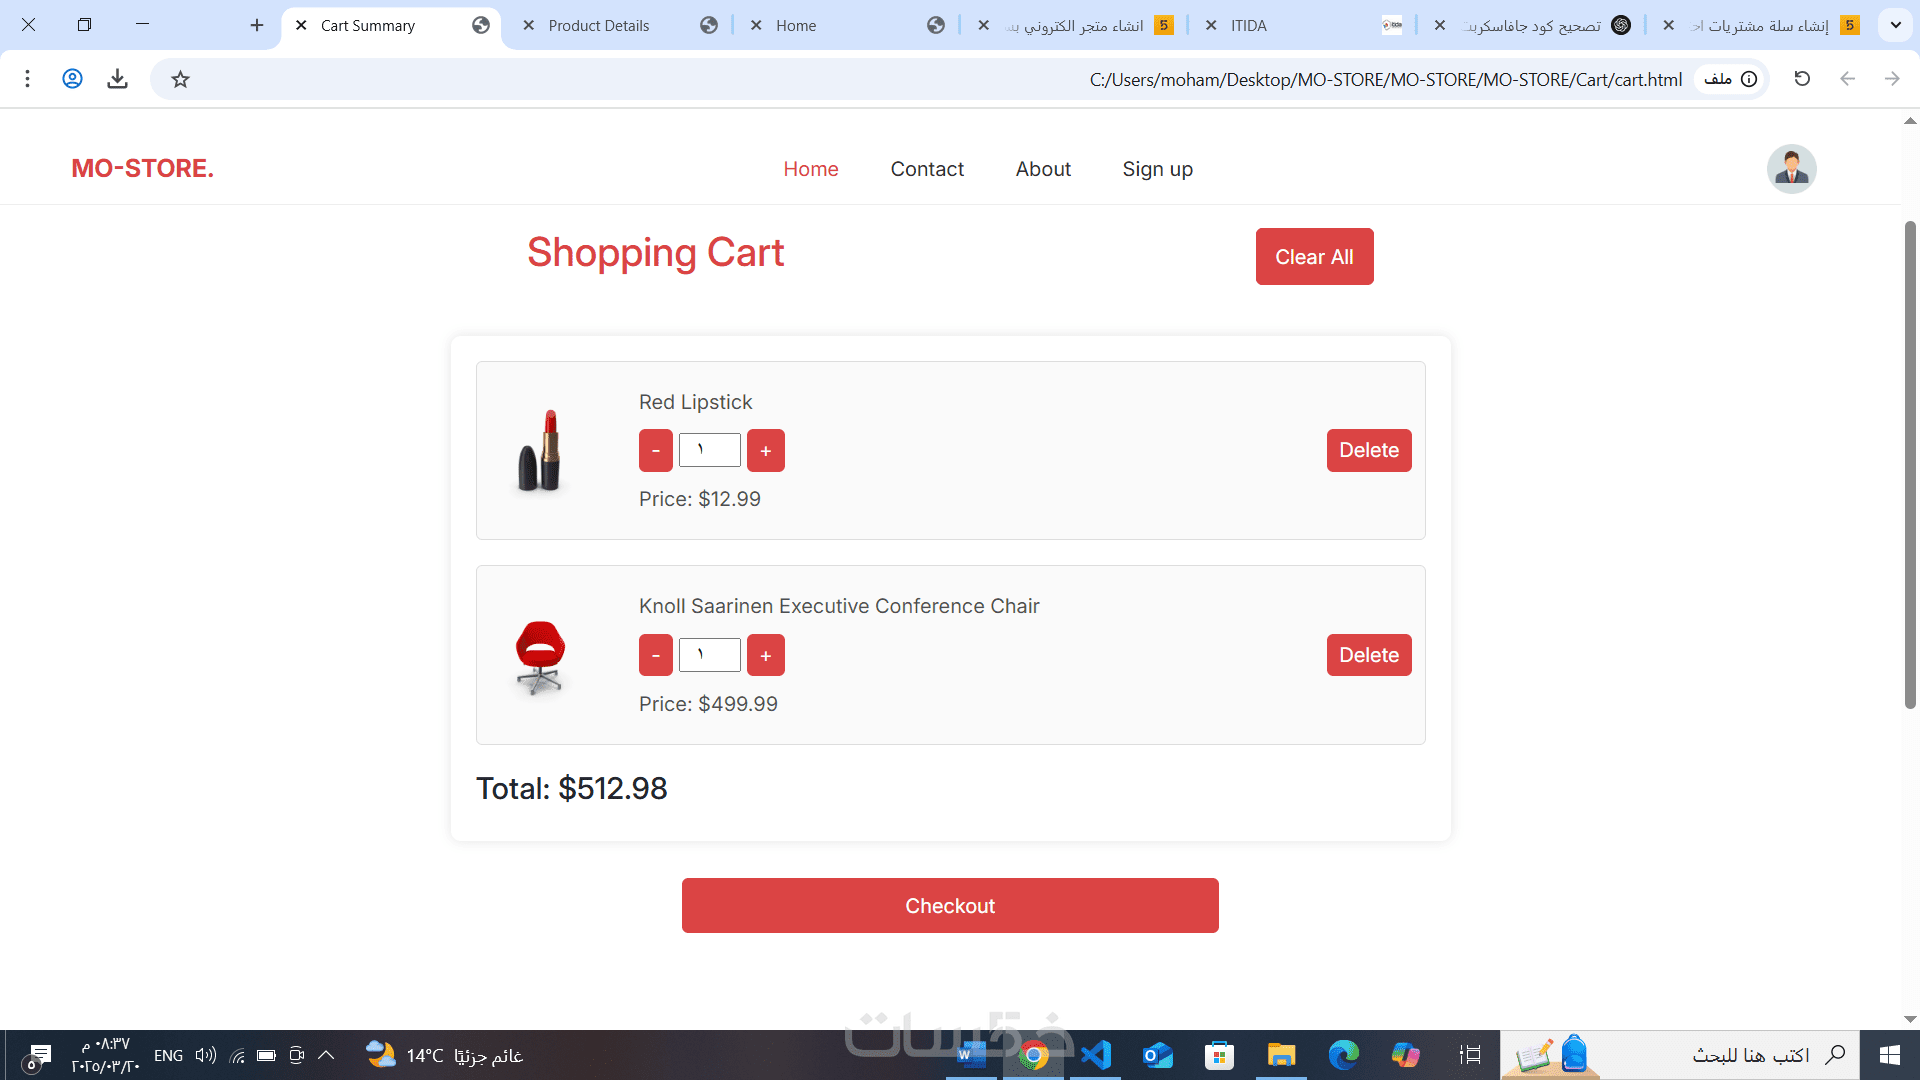Delete the Red Lipstick item
The image size is (1920, 1080).
(1368, 451)
